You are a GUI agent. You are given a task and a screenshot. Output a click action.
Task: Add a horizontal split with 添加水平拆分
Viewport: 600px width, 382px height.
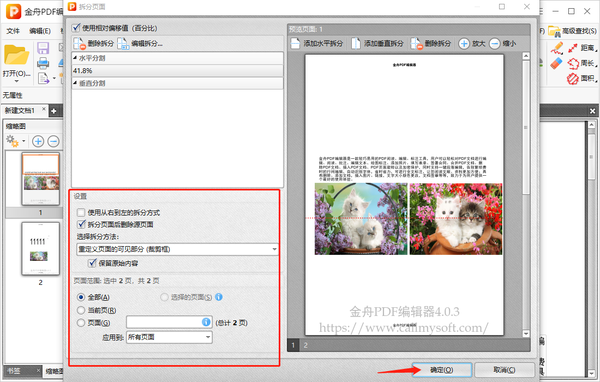316,44
